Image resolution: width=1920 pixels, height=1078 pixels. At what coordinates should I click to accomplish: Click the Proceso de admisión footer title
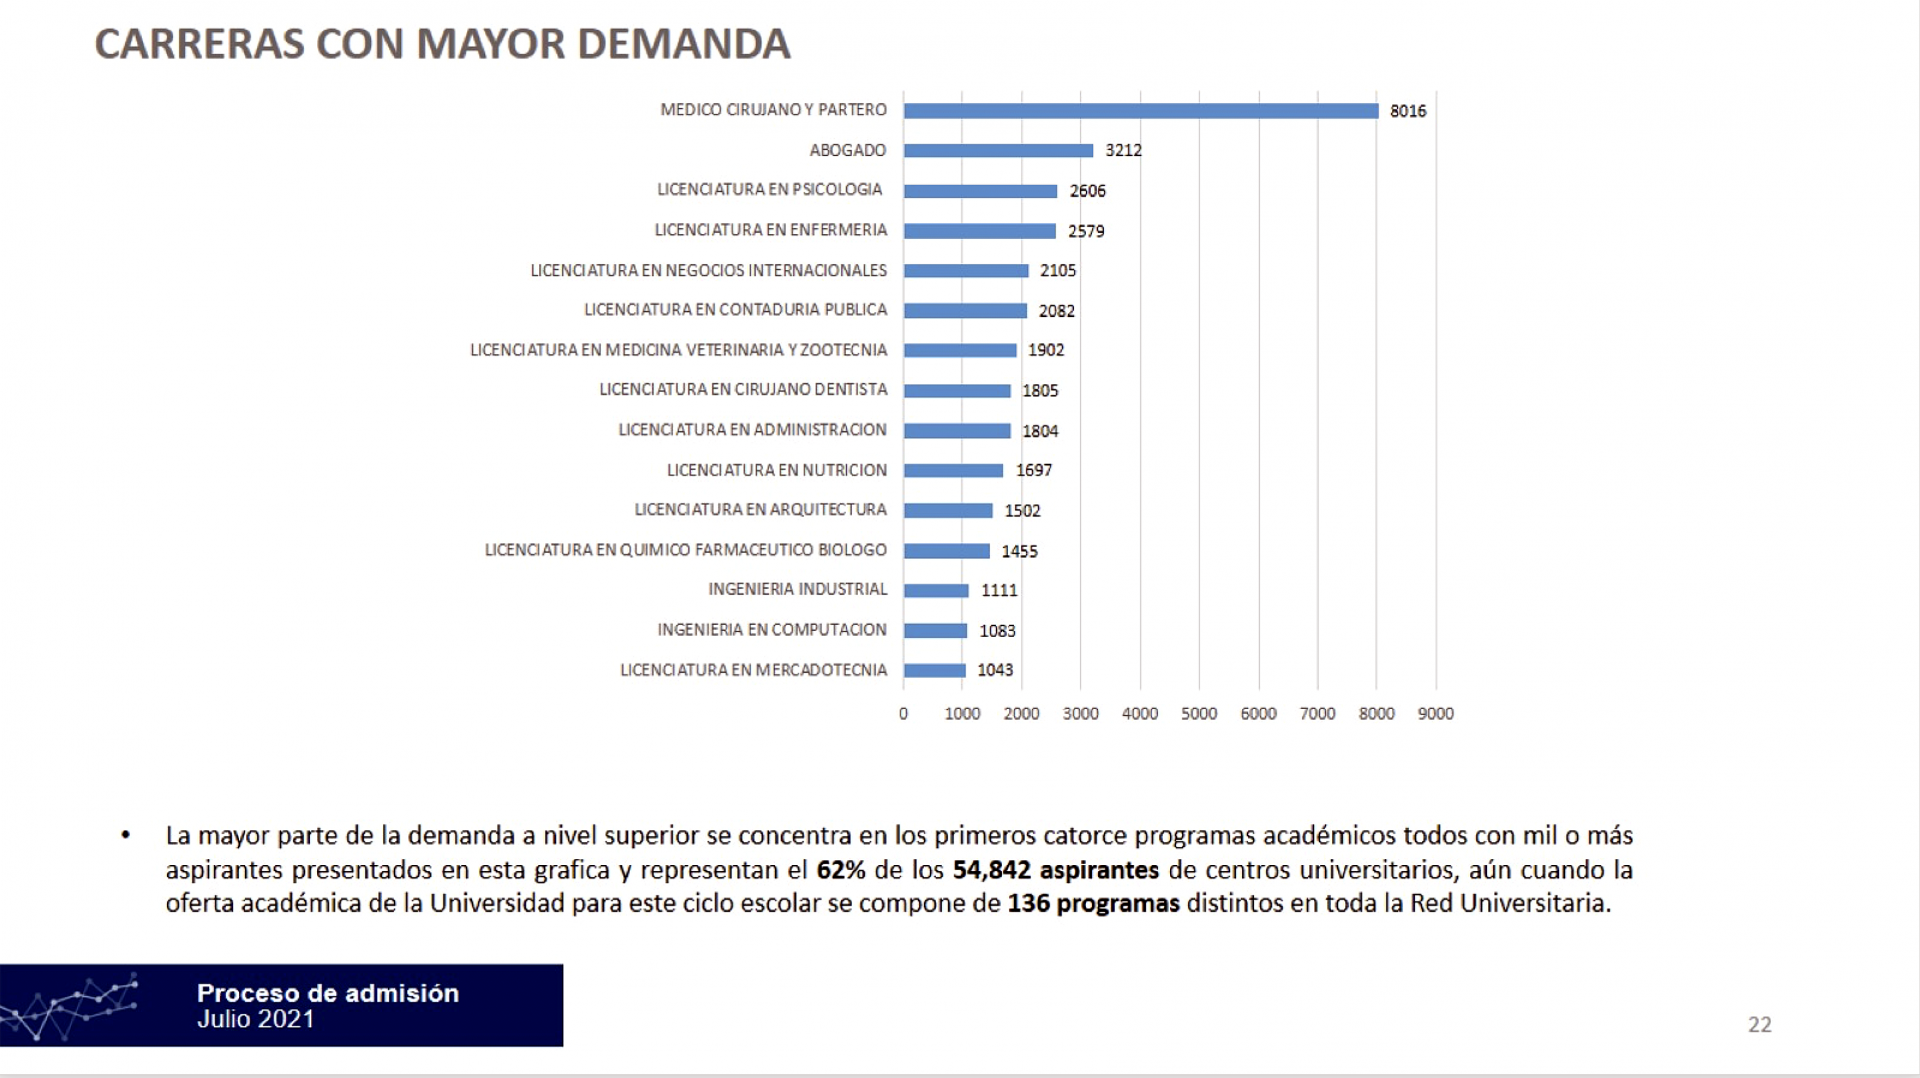pos(328,993)
